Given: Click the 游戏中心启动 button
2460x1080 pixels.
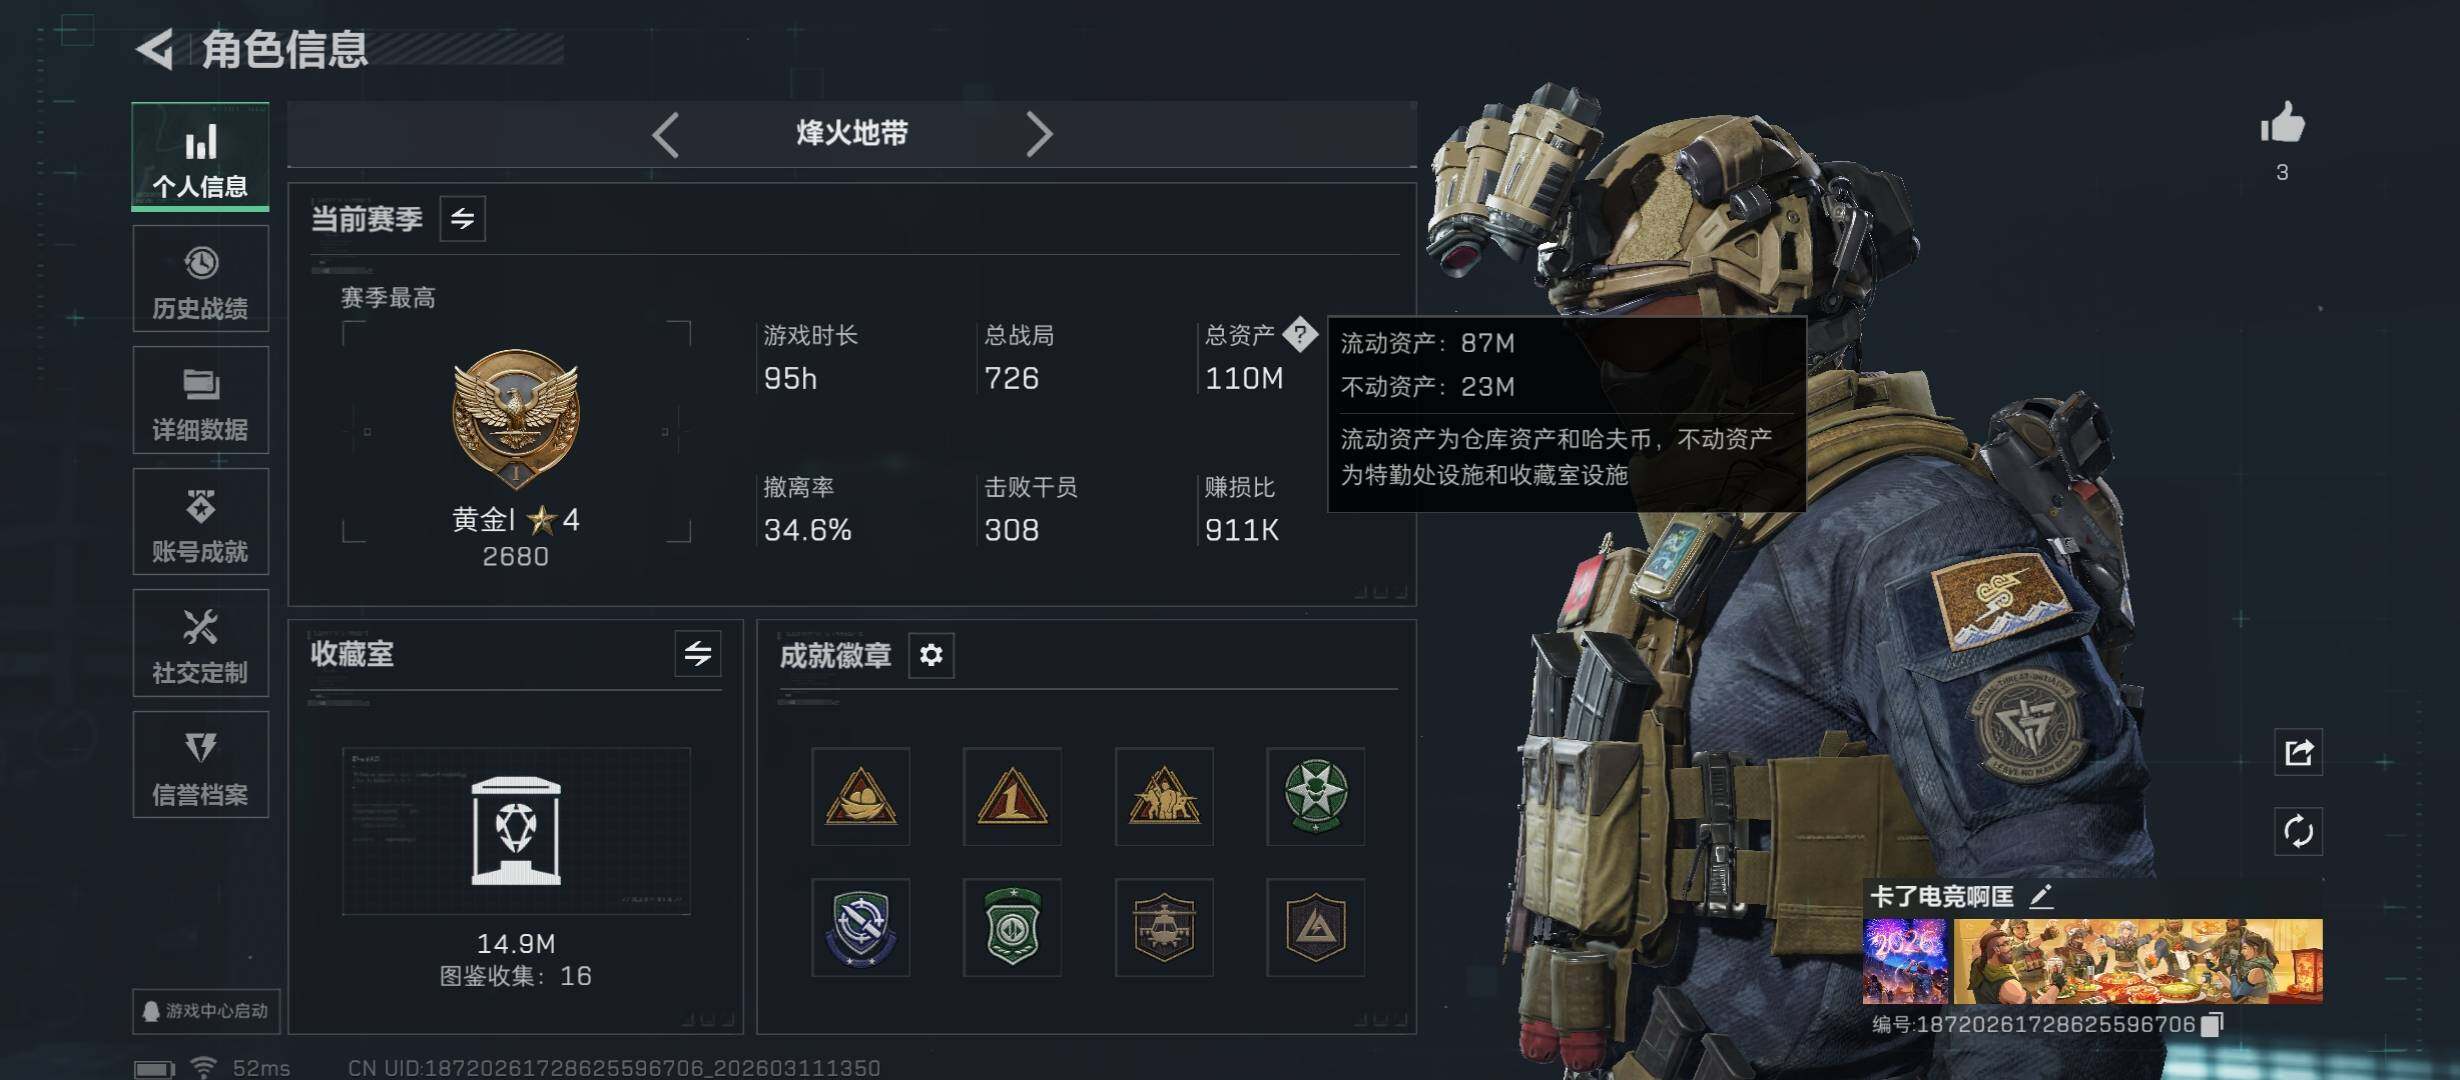Looking at the screenshot, I should [x=206, y=1011].
